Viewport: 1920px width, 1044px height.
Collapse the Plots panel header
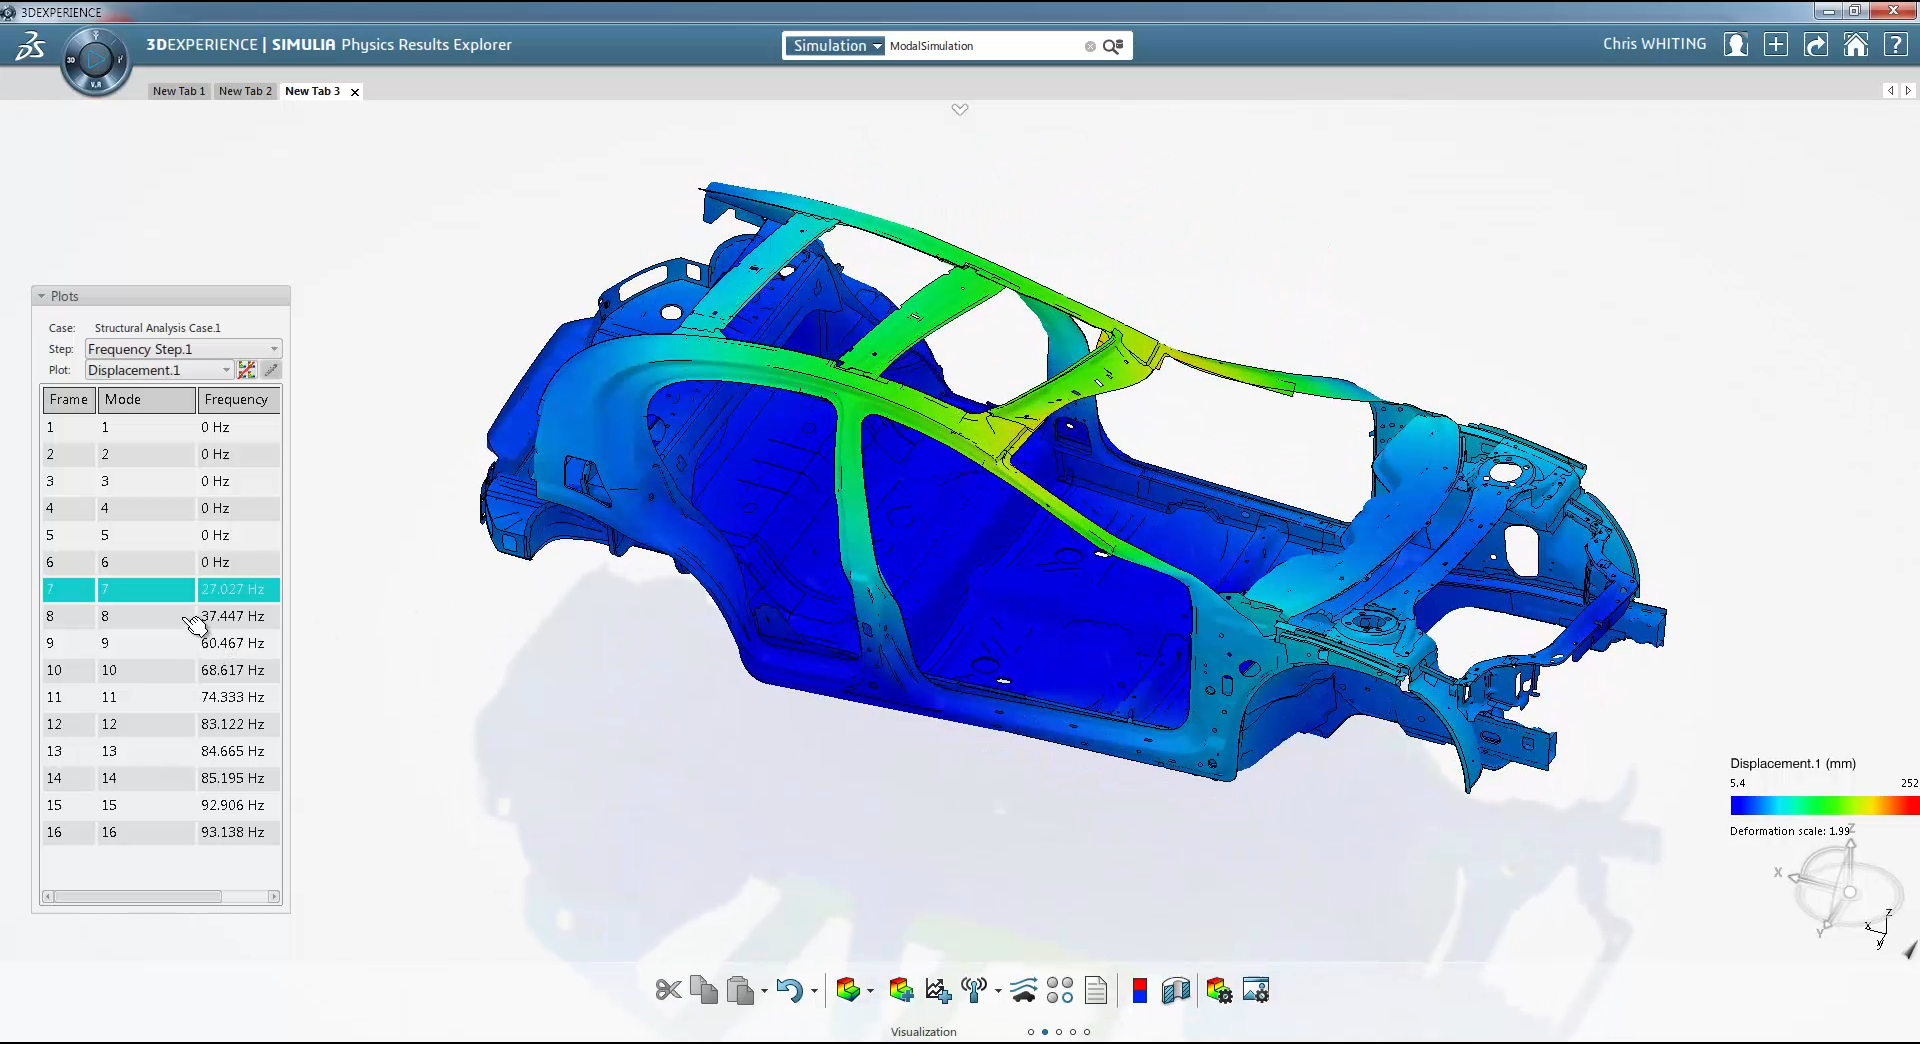[42, 296]
